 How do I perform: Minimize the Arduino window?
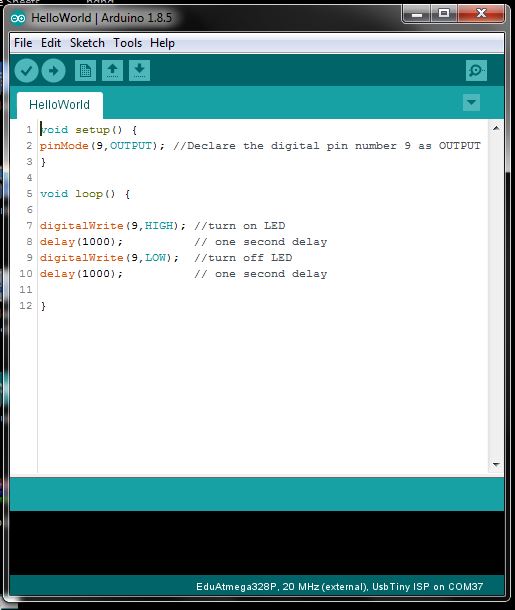[x=417, y=14]
